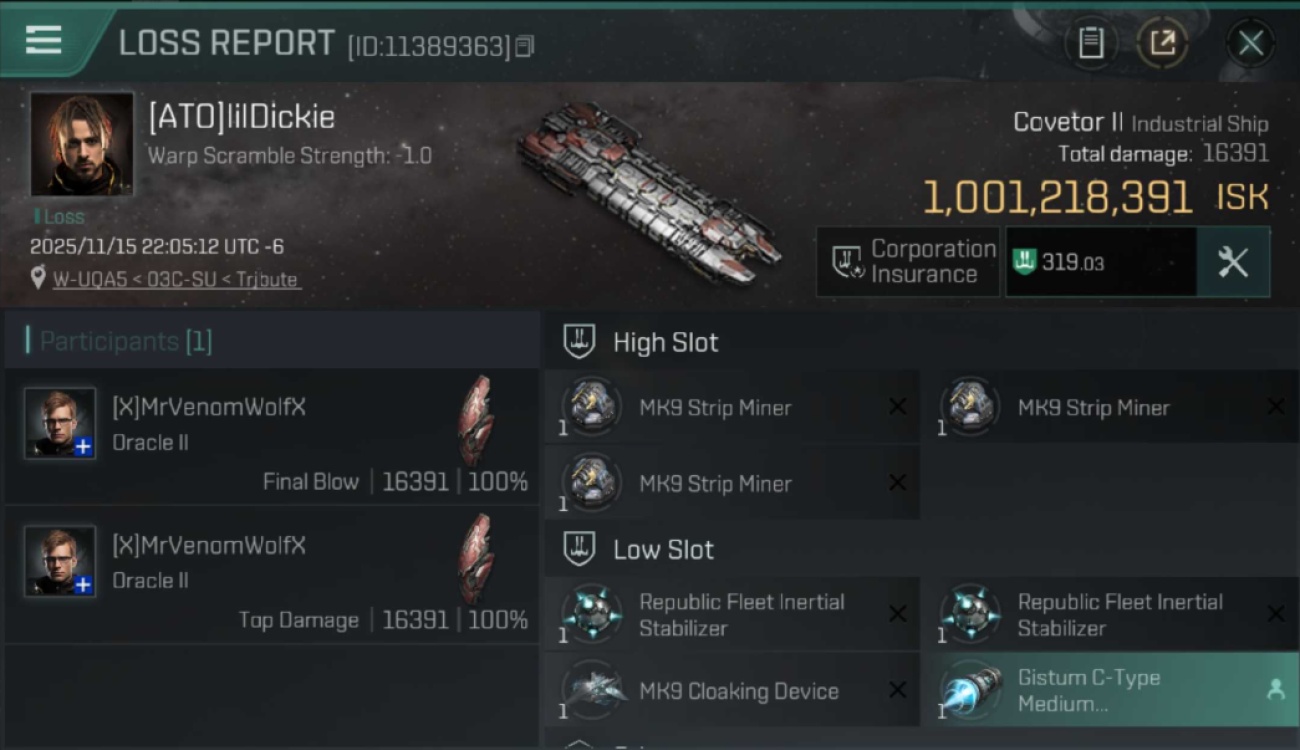View lilDickie pilot portrait
The width and height of the screenshot is (1300, 750).
(82, 144)
